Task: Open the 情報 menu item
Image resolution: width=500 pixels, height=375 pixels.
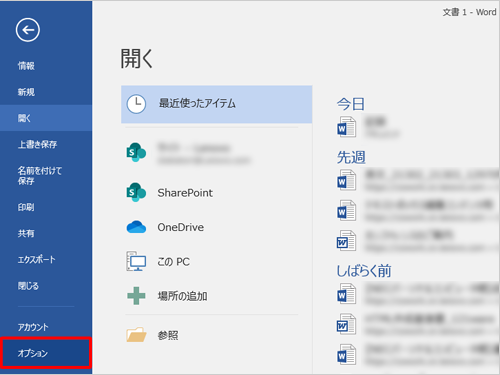Action: [26, 66]
